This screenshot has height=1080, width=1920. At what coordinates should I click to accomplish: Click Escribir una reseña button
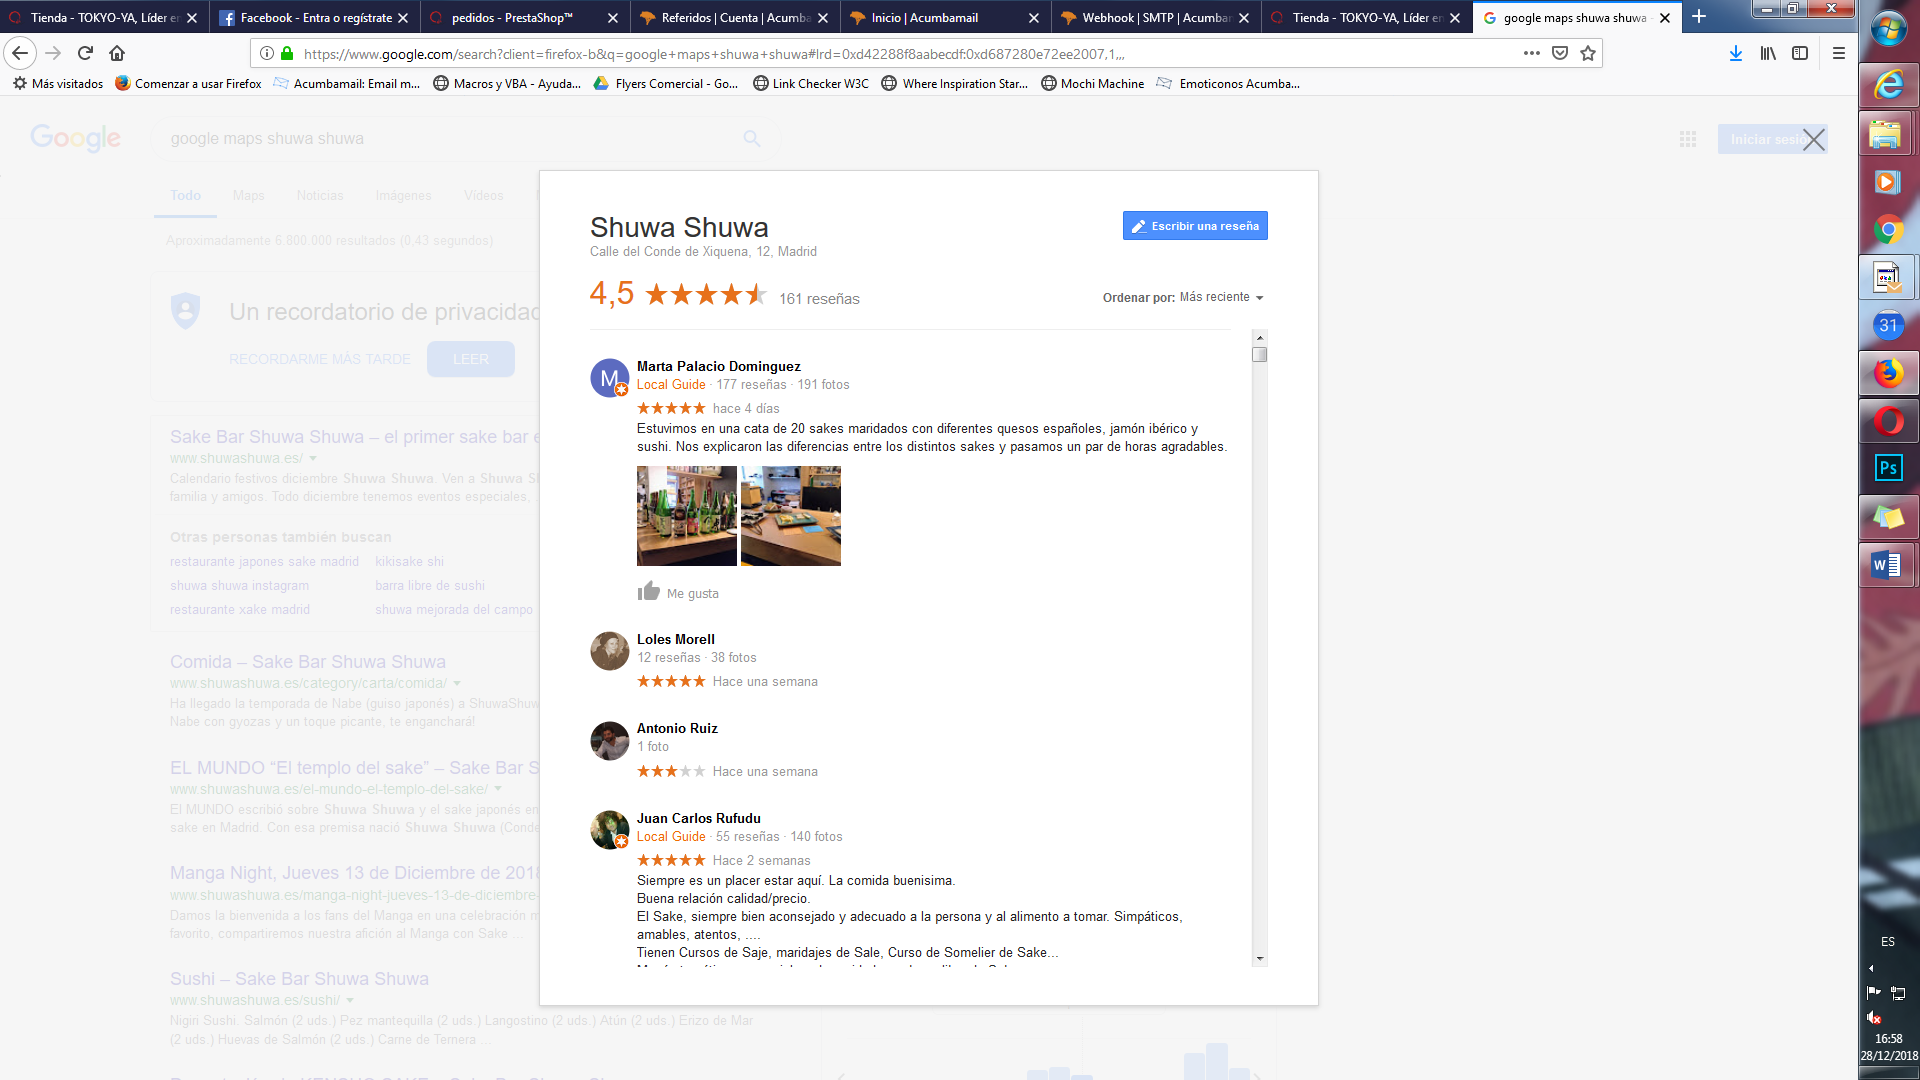[x=1195, y=226]
